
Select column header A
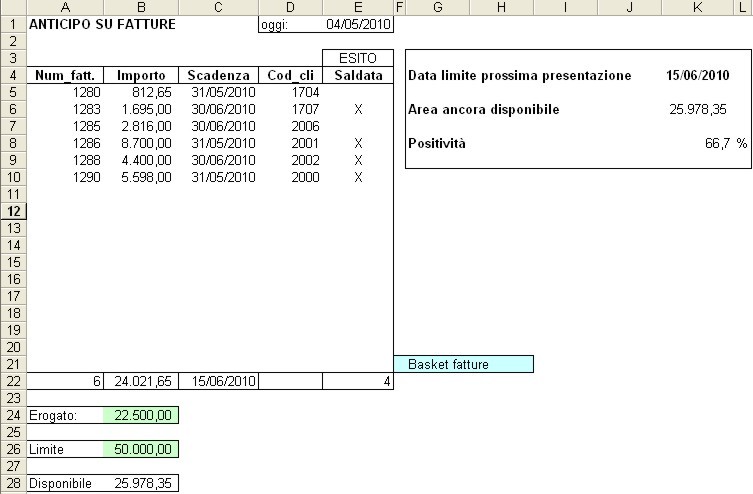[x=65, y=7]
